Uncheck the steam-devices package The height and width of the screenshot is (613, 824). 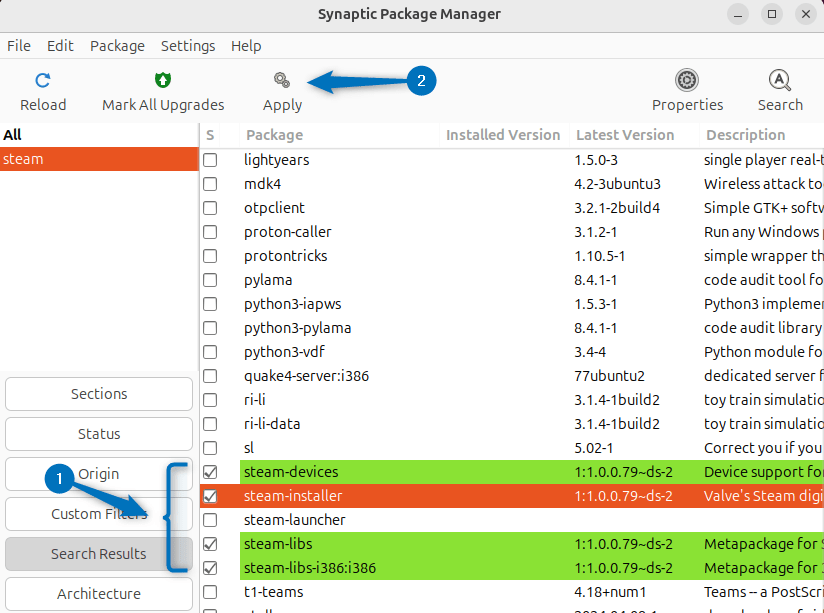[x=210, y=471]
